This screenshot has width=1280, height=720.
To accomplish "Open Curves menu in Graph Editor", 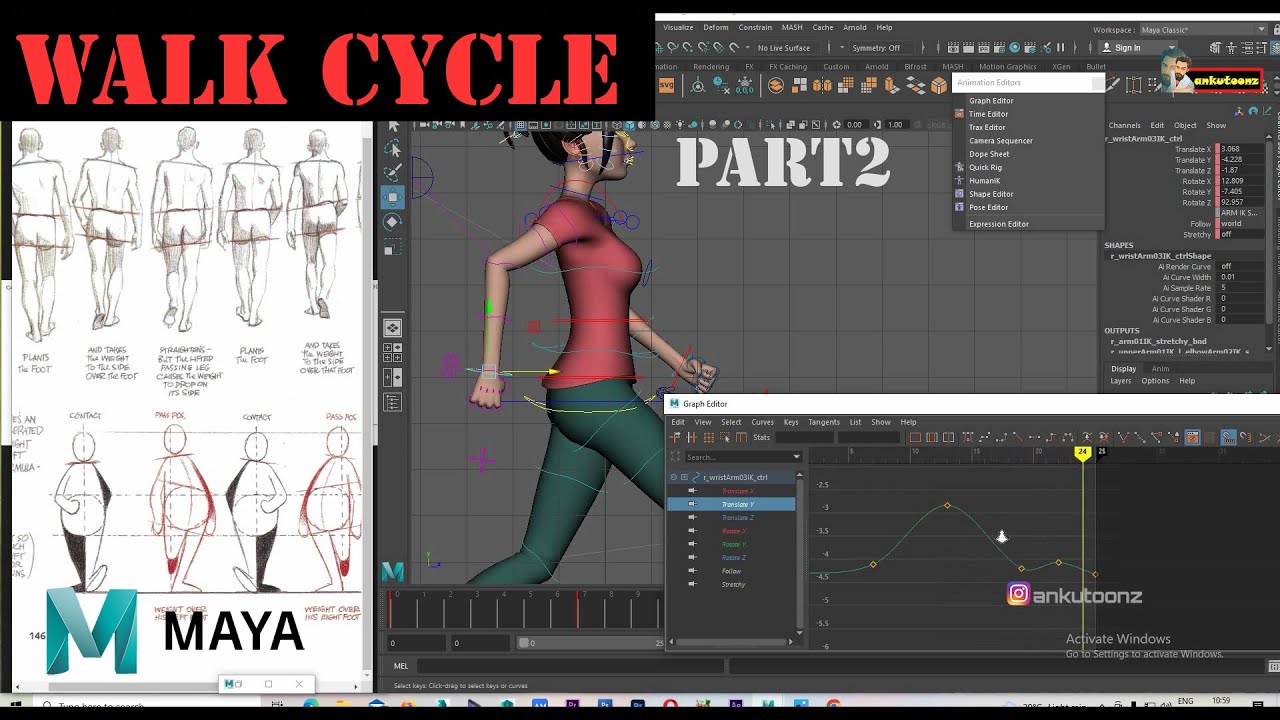I will [762, 422].
